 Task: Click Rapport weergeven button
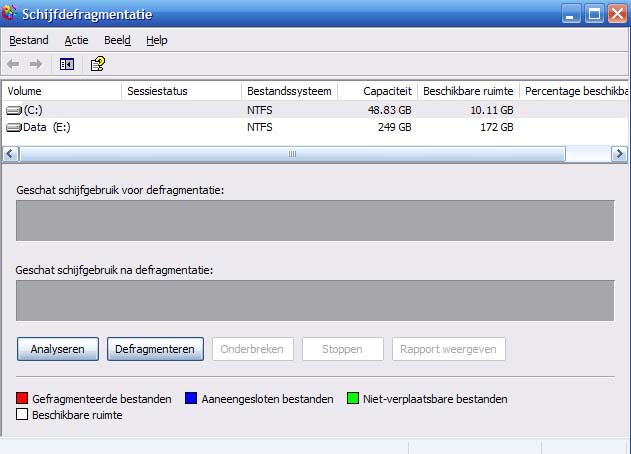click(x=449, y=349)
